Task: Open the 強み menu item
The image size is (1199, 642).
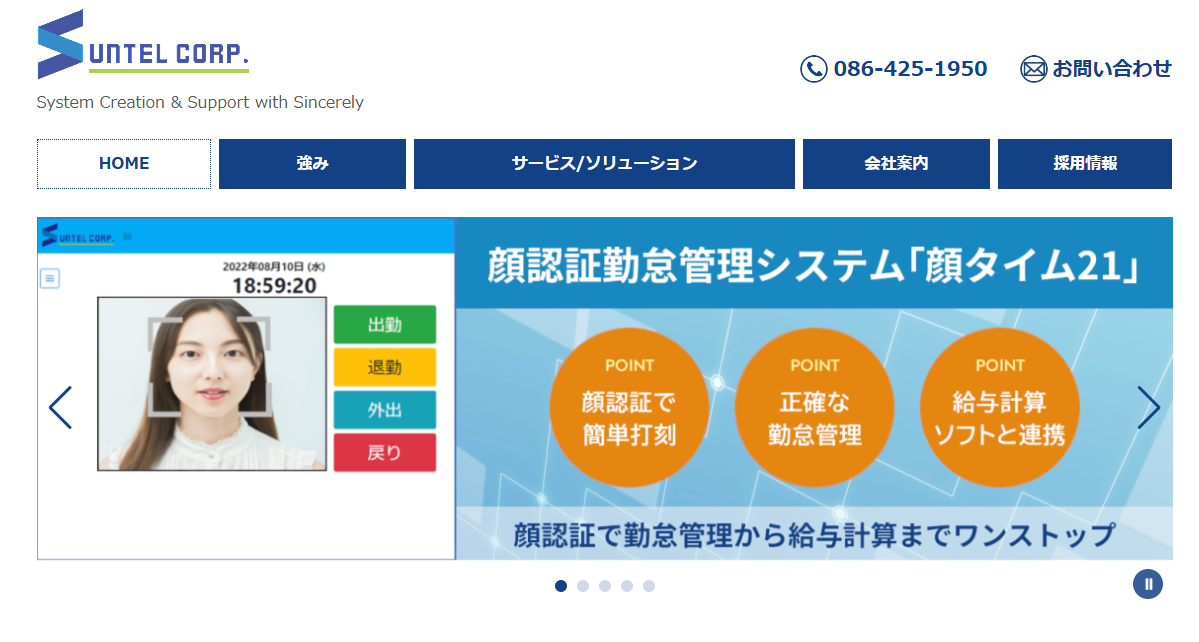Action: (x=312, y=164)
